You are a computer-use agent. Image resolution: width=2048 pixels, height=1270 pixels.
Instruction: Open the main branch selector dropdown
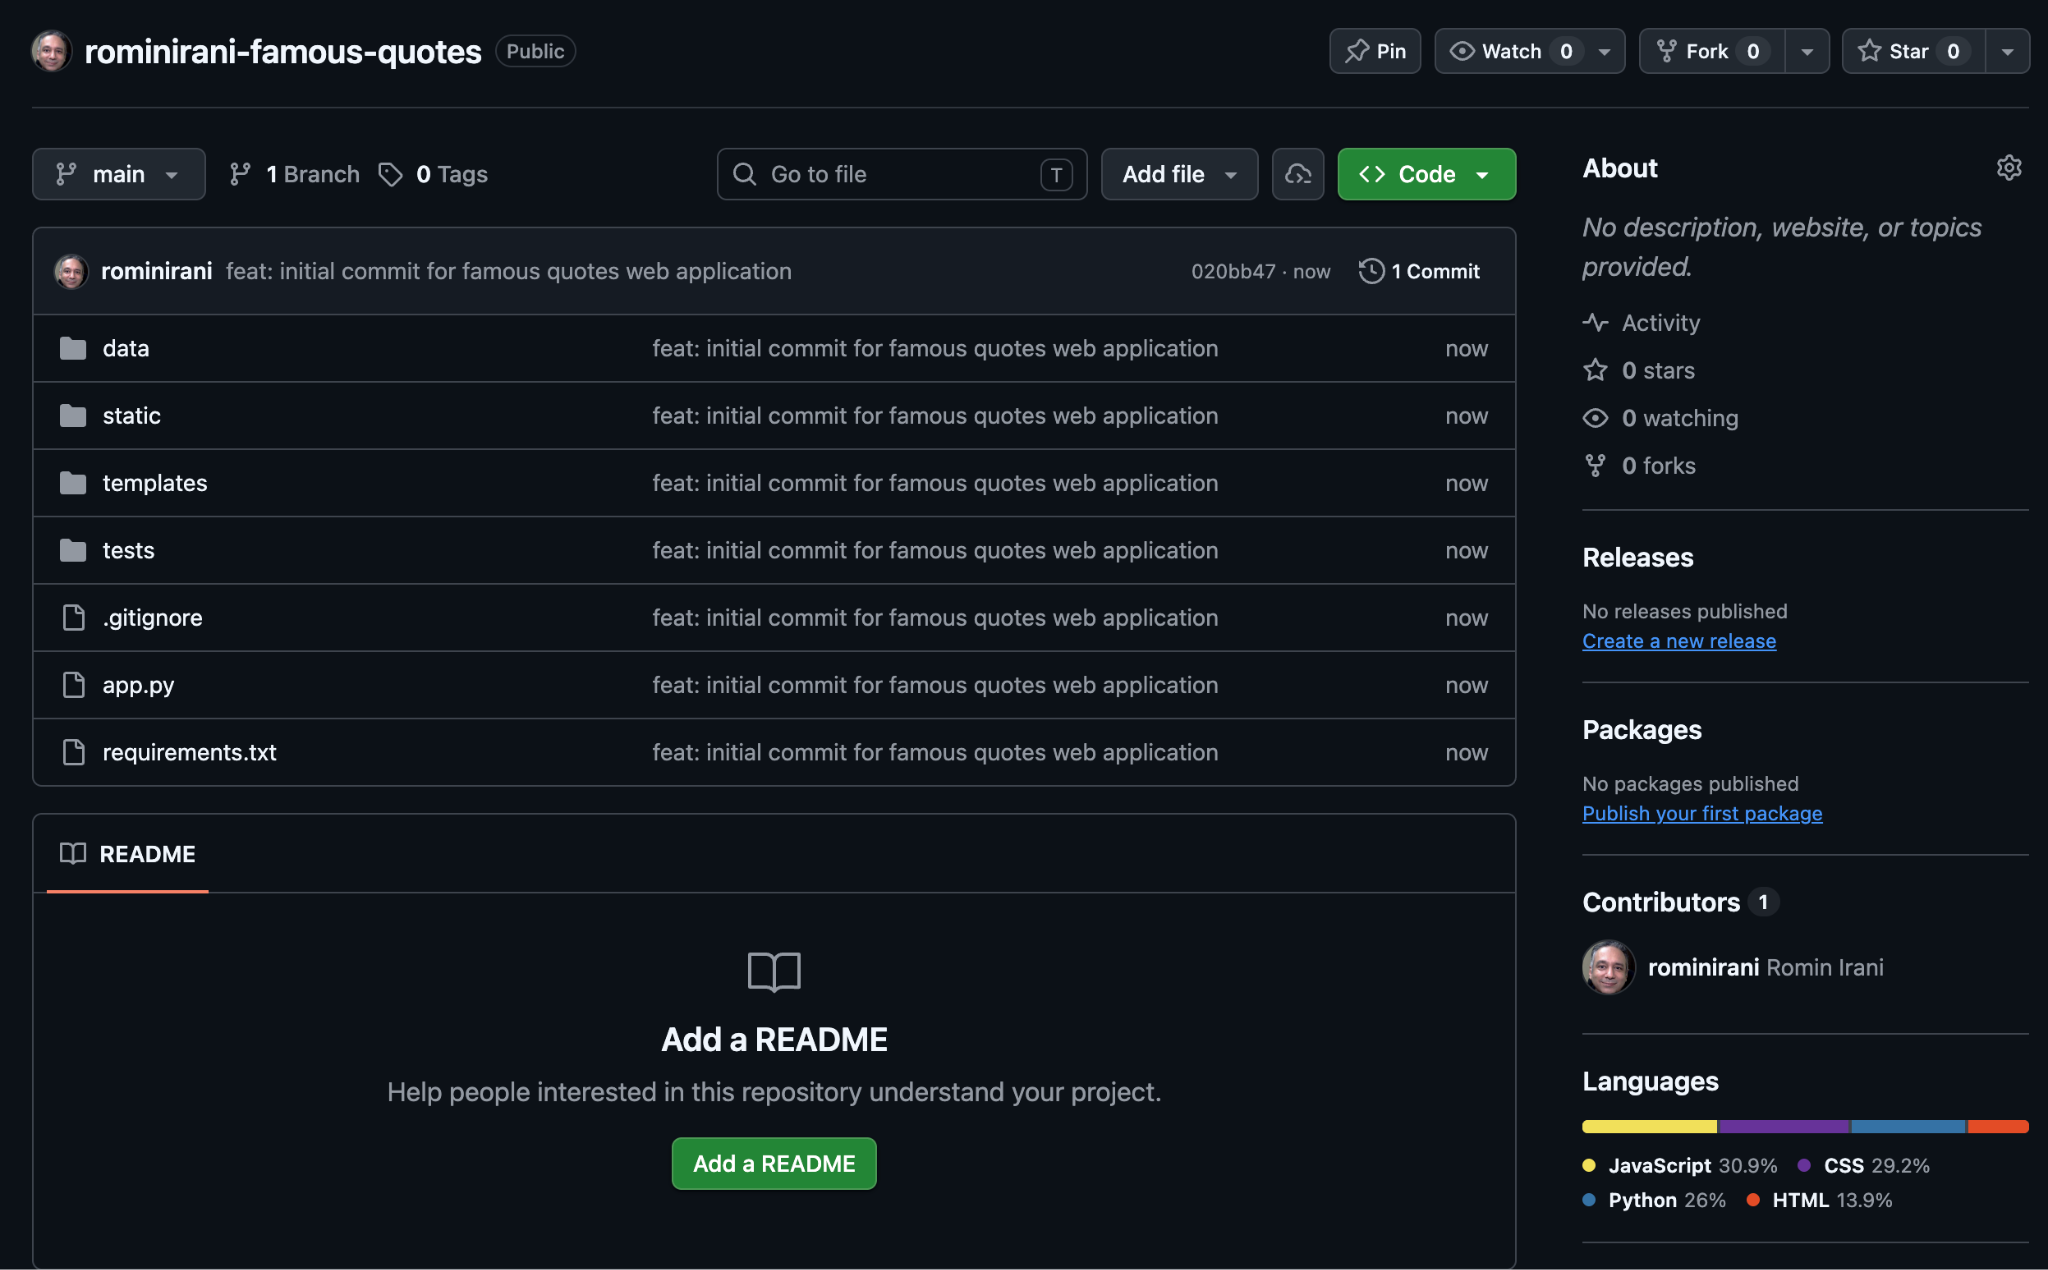119,174
